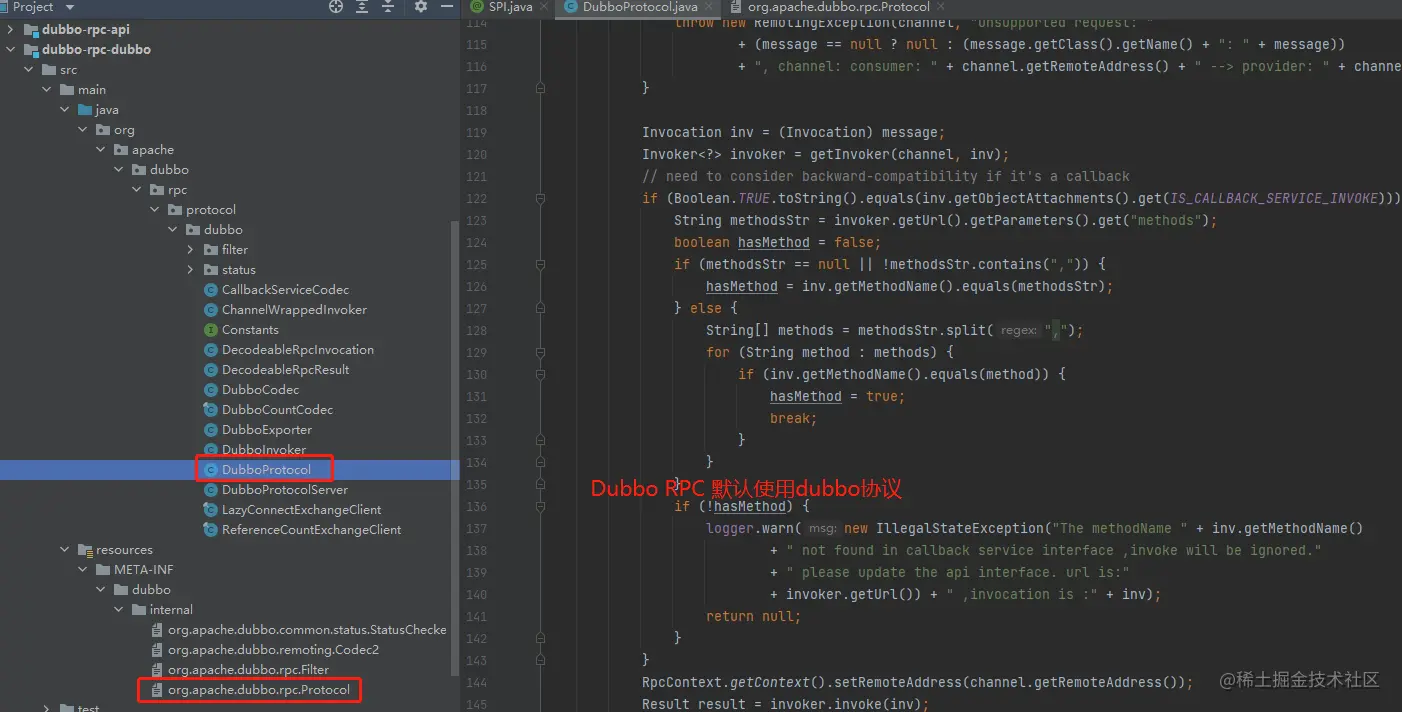Click the Expand All icon in Project panel
The height and width of the screenshot is (712, 1402).
coord(363,6)
